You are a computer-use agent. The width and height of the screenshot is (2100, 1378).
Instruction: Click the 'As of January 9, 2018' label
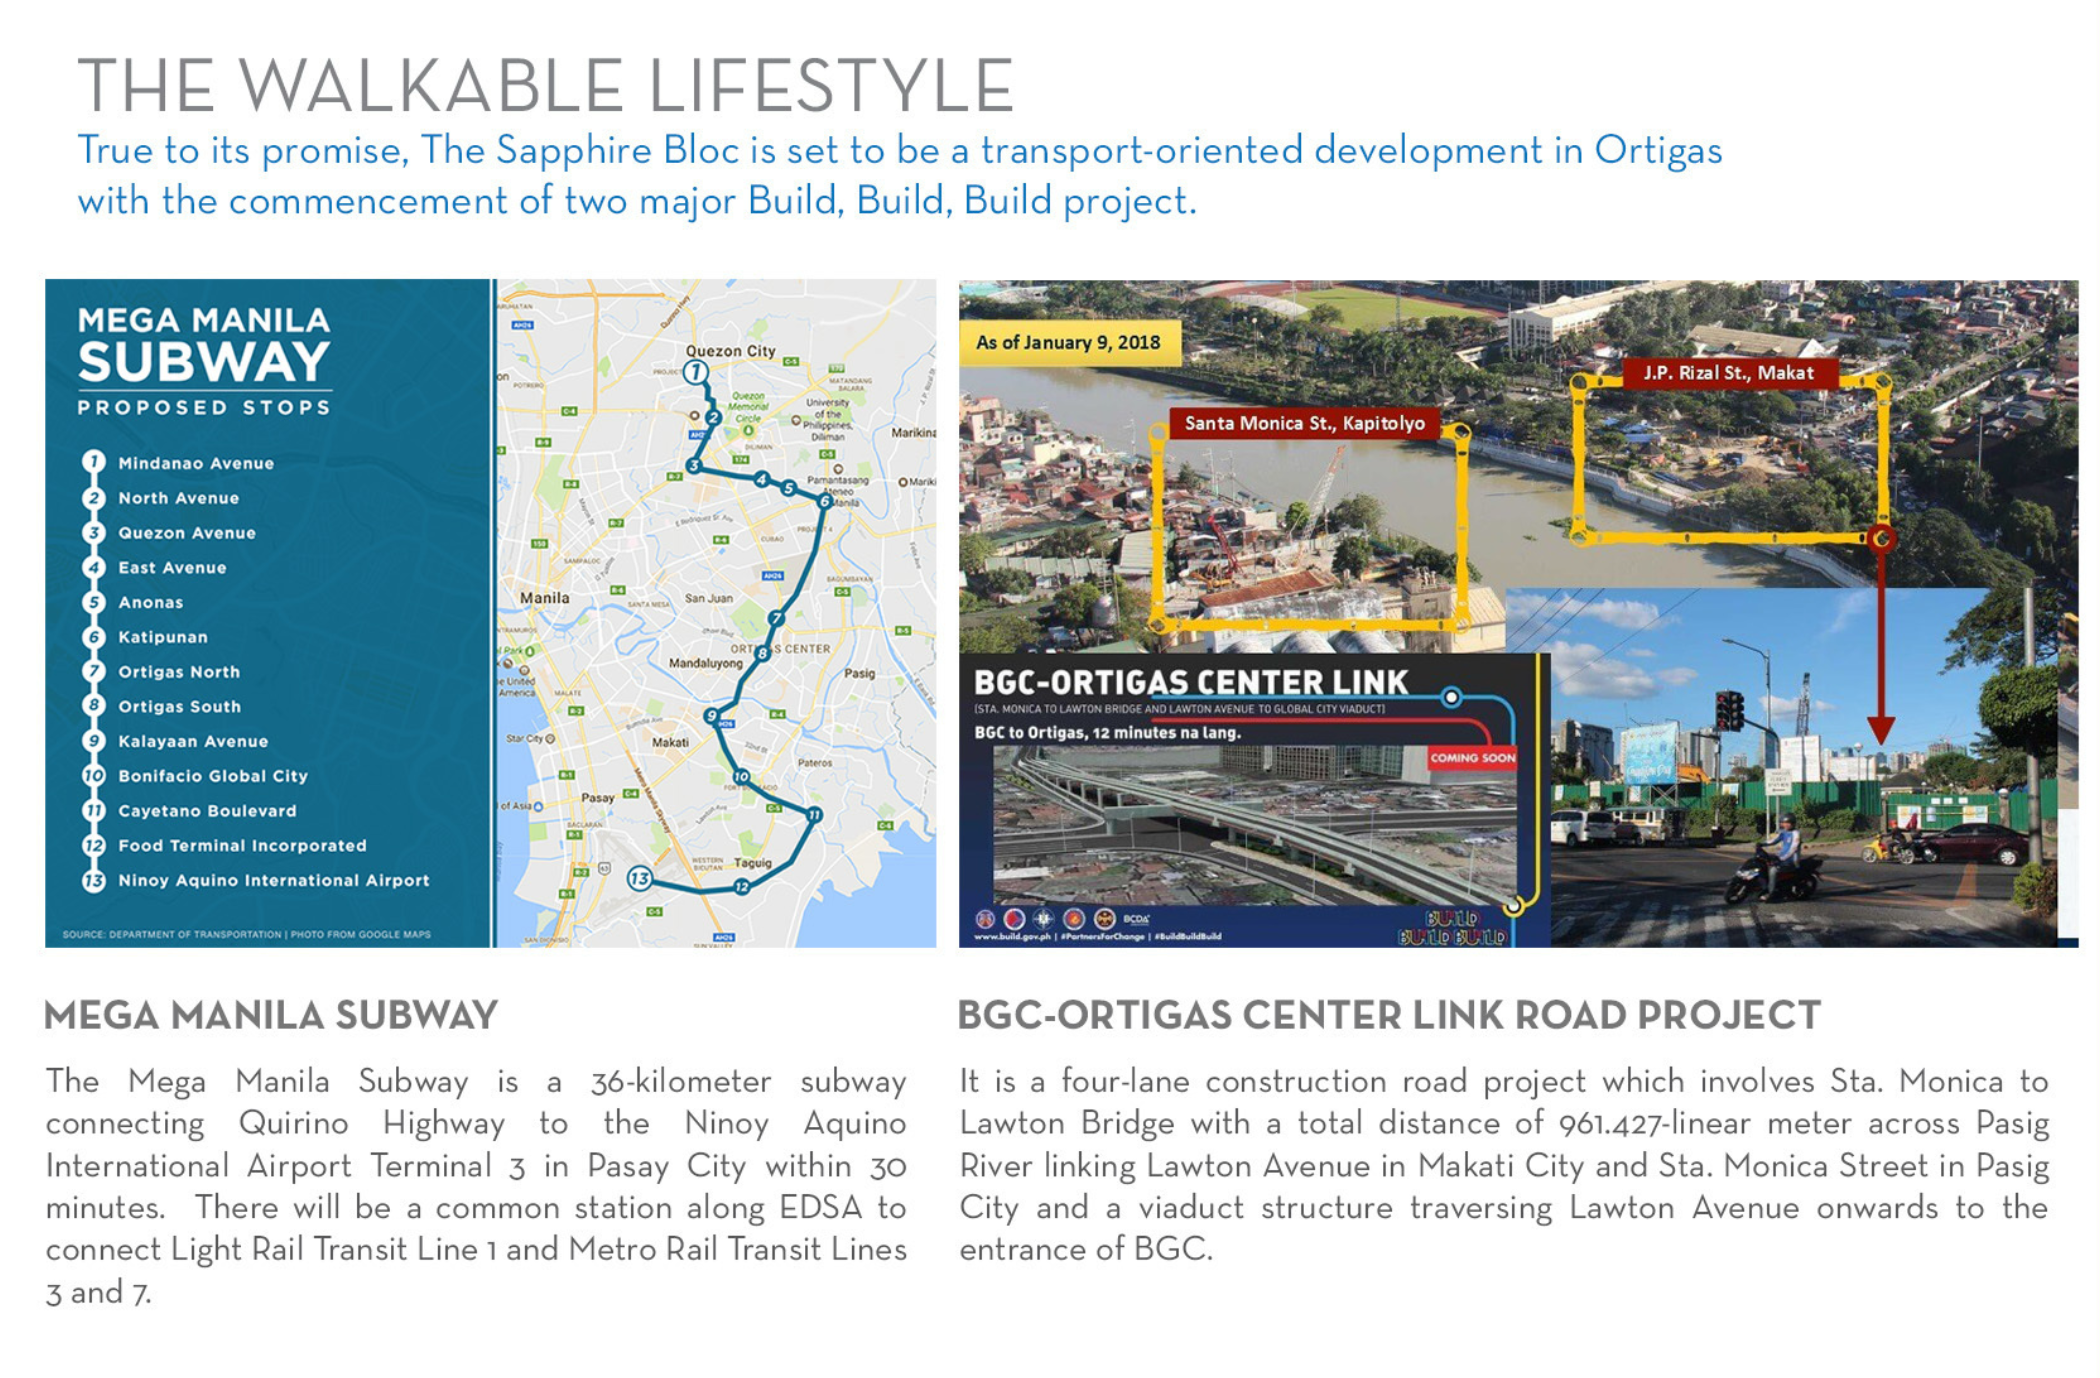click(1069, 342)
